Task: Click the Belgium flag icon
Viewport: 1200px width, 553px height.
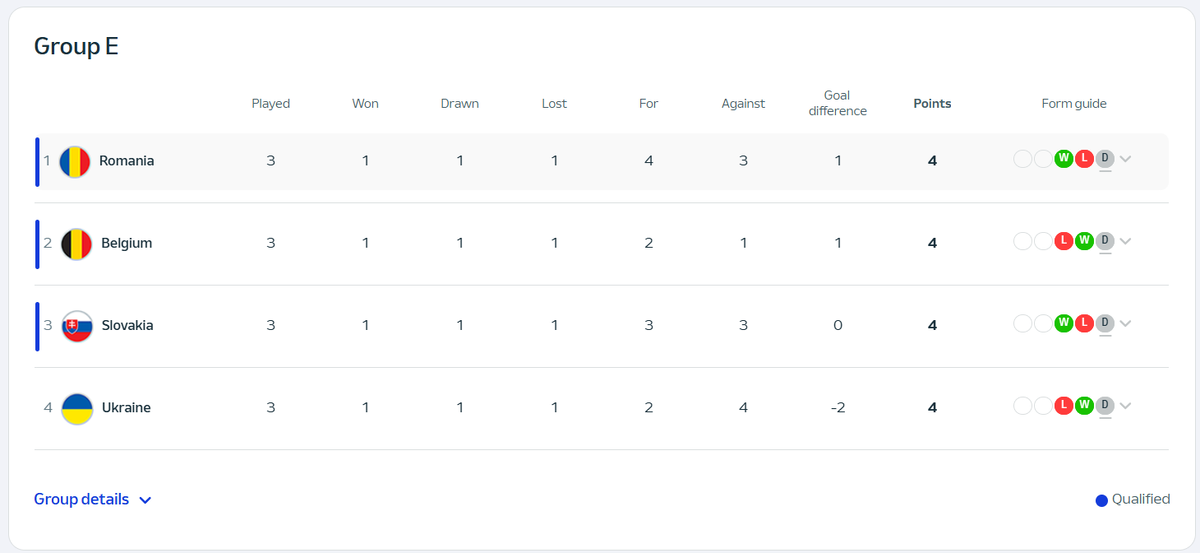Action: point(77,244)
